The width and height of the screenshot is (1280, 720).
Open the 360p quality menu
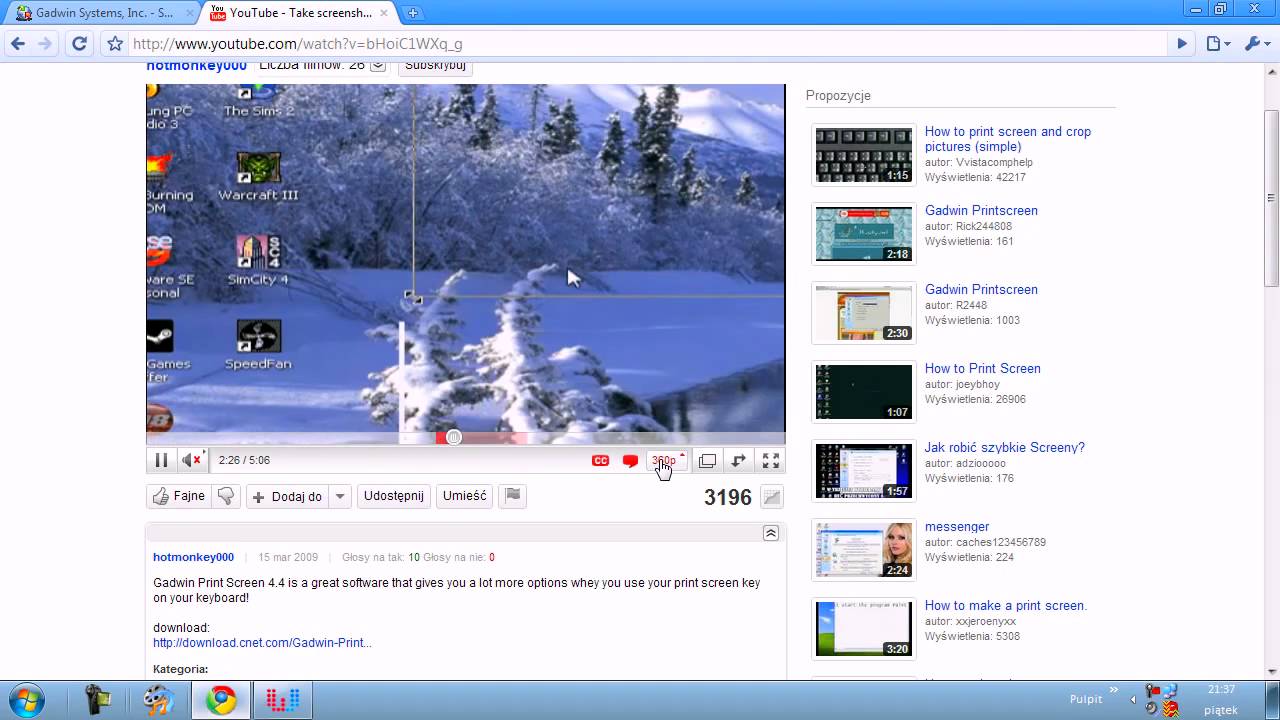(667, 461)
